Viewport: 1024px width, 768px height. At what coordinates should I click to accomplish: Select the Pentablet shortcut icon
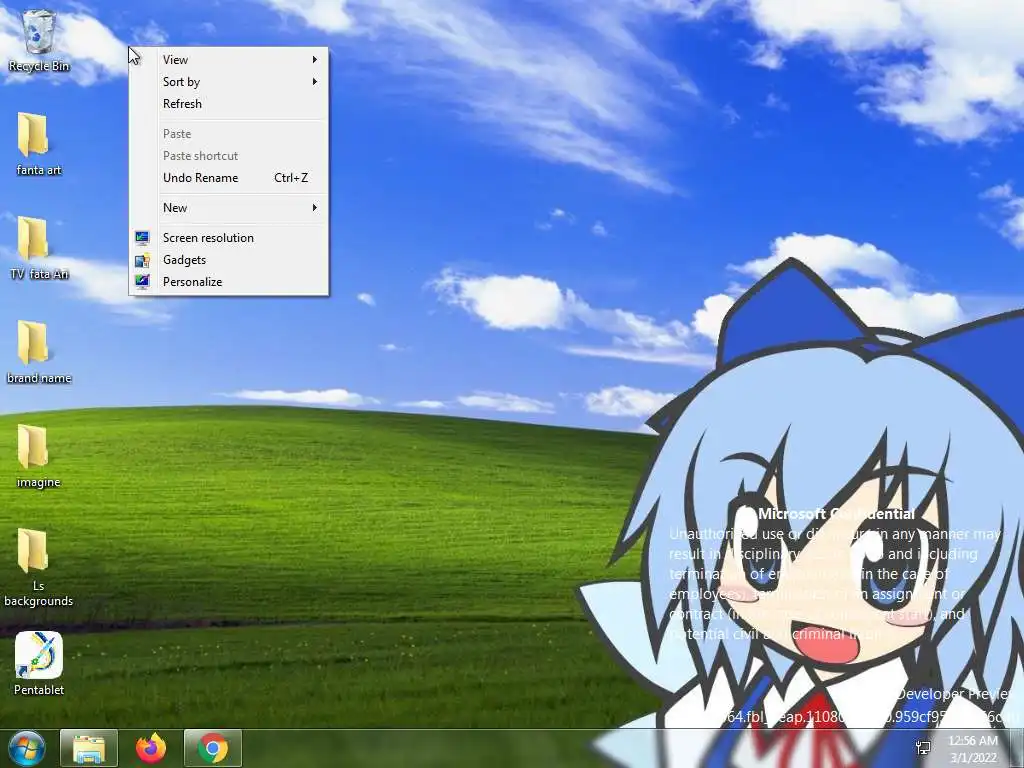click(39, 655)
